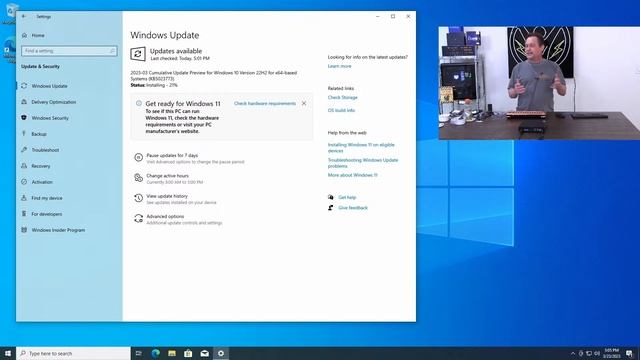The height and width of the screenshot is (360, 640).
Task: Click the Get help chat icon
Action: point(331,197)
